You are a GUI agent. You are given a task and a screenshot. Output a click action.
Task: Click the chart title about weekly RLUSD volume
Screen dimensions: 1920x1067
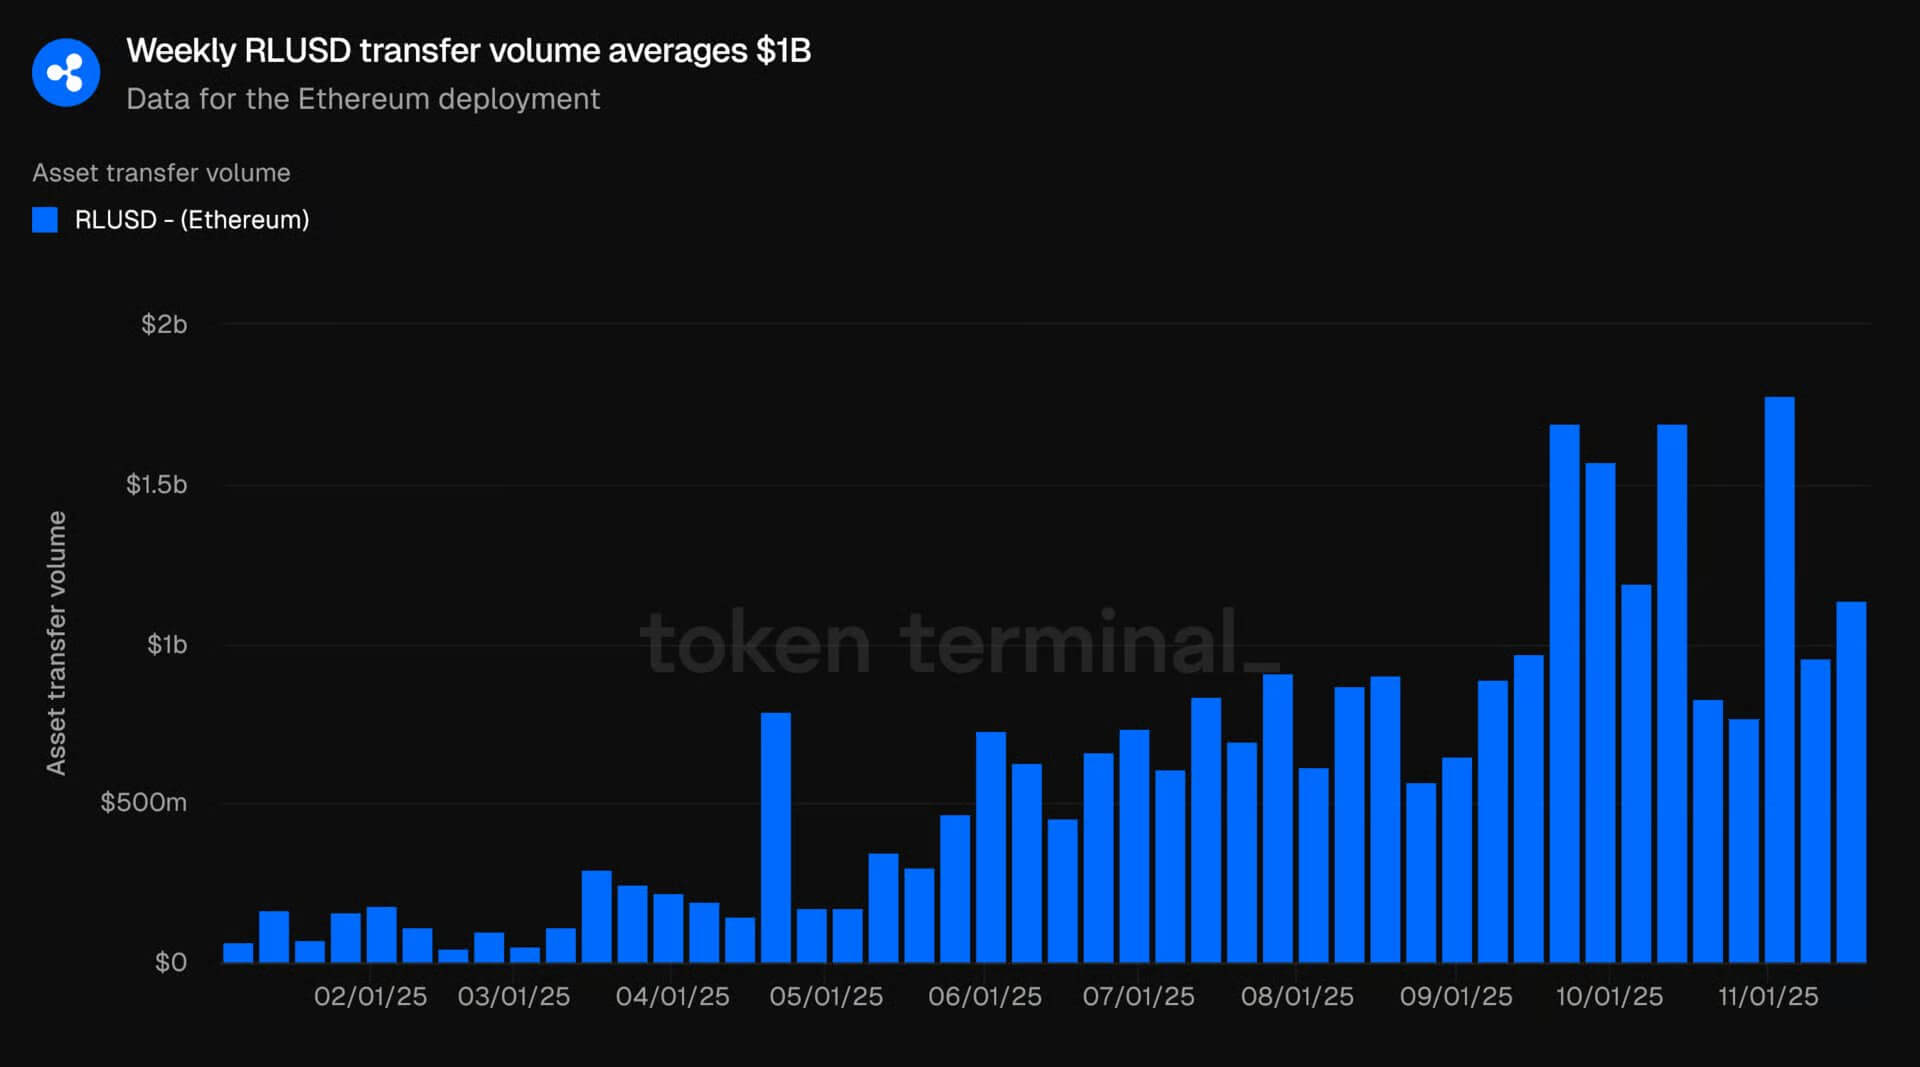468,51
